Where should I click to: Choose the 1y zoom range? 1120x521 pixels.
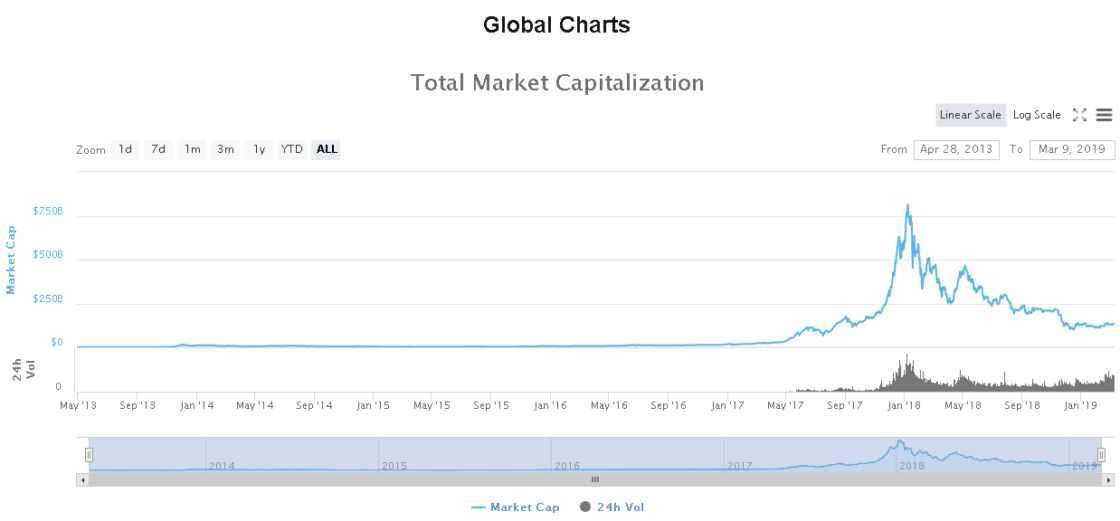pos(259,149)
